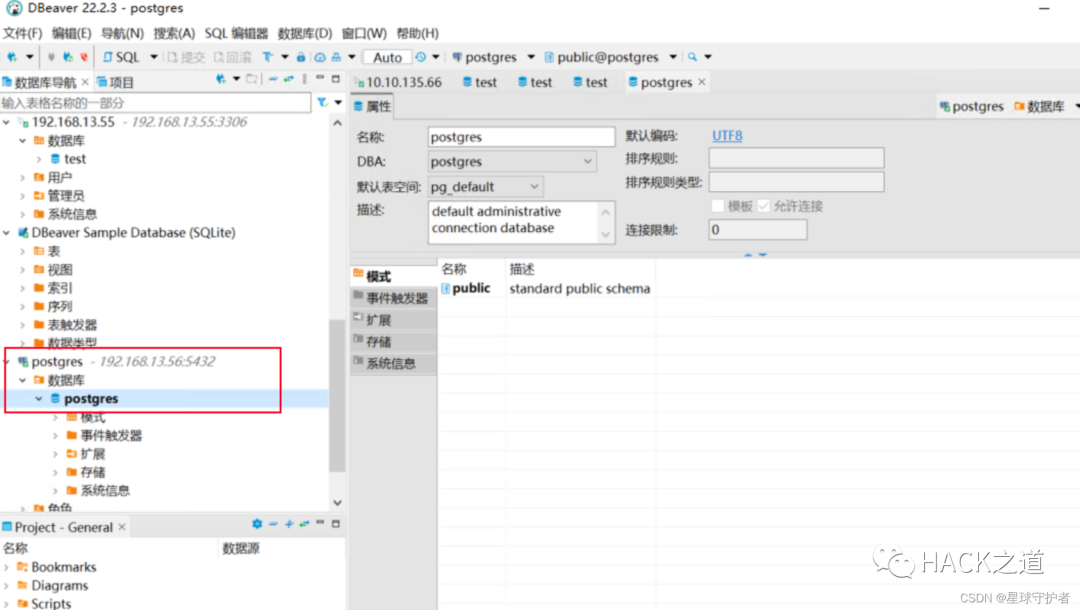The height and width of the screenshot is (610, 1080).
Task: Click the 提交 commit button
Action: [x=186, y=57]
